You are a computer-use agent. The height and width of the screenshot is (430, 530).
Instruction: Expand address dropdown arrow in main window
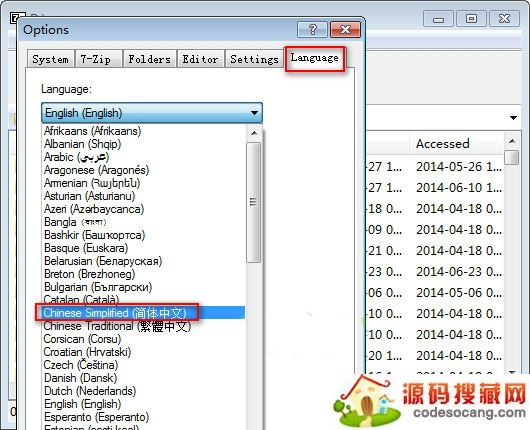coord(513,118)
